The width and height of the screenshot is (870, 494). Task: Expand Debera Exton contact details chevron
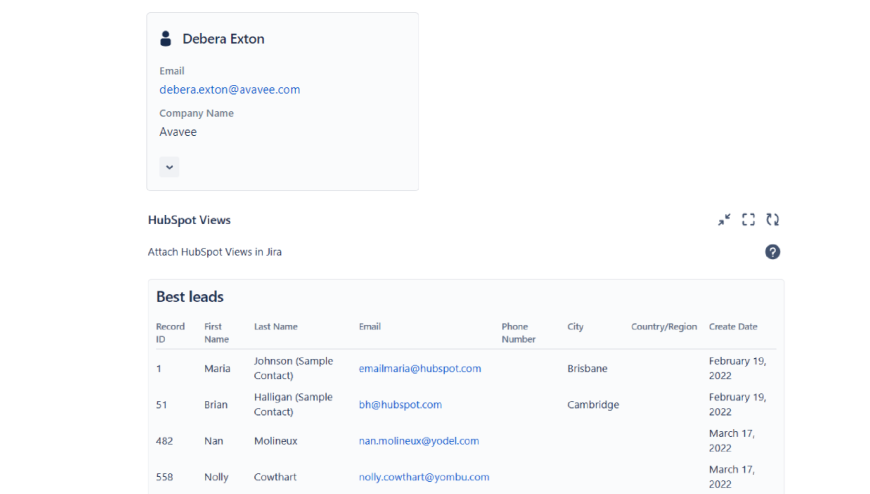[x=169, y=167]
